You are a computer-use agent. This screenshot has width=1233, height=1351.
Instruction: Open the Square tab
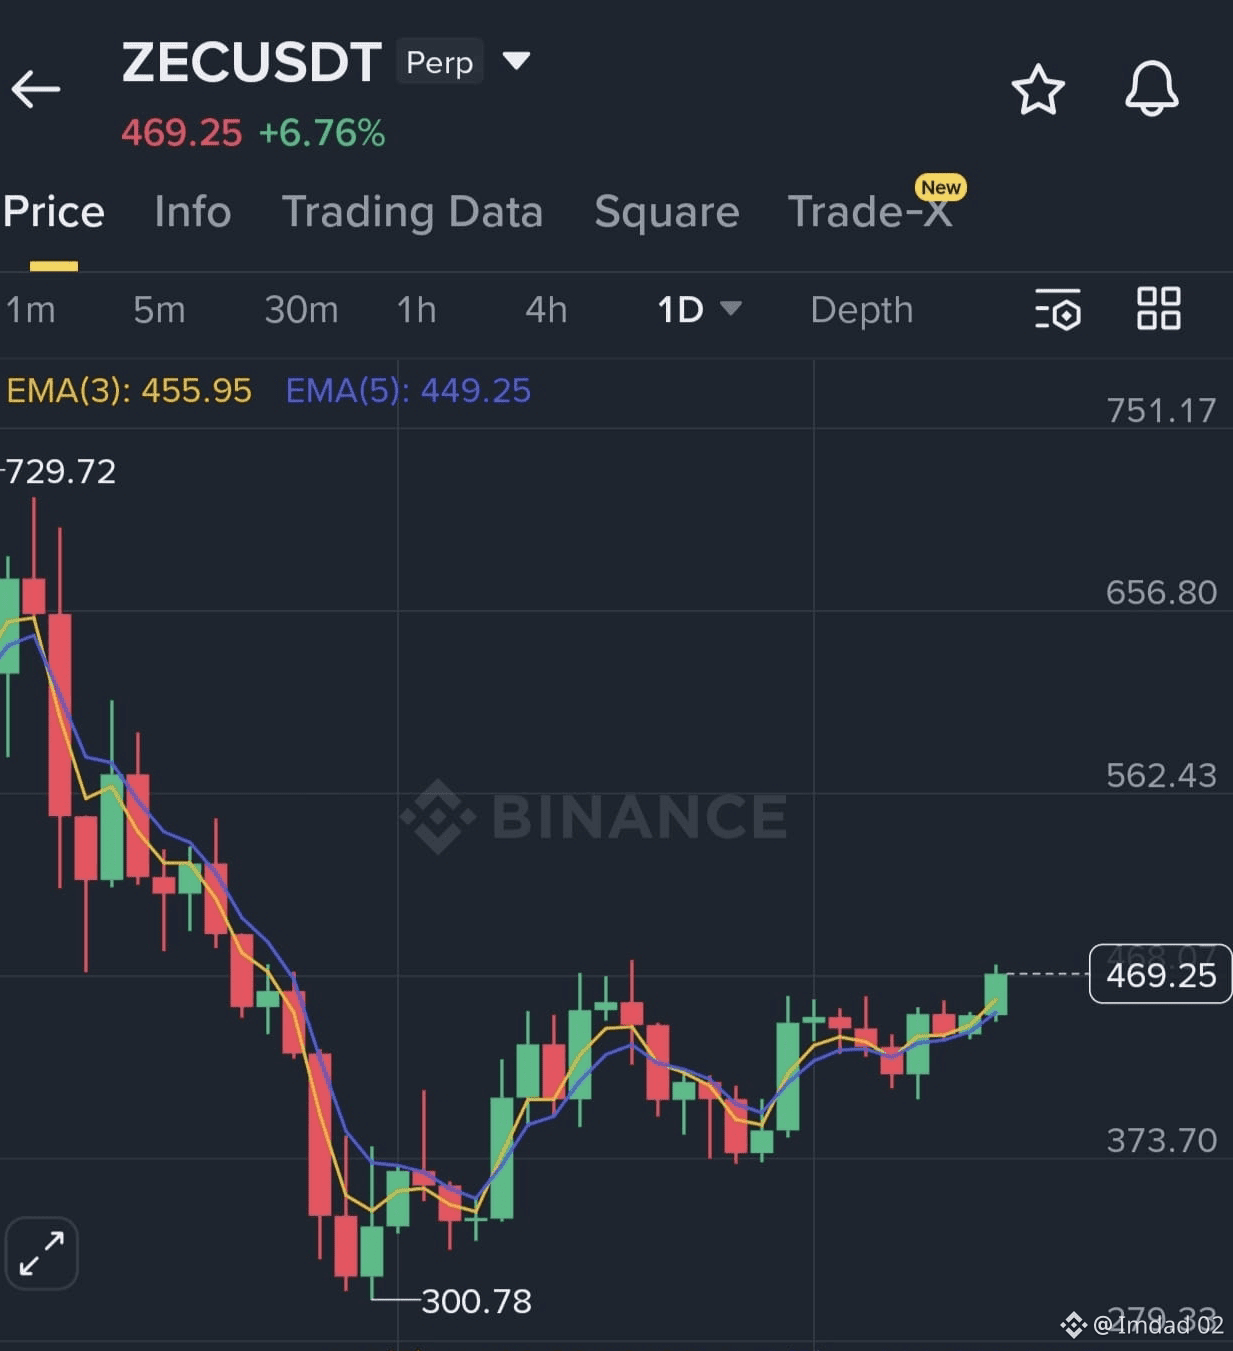[x=667, y=212]
